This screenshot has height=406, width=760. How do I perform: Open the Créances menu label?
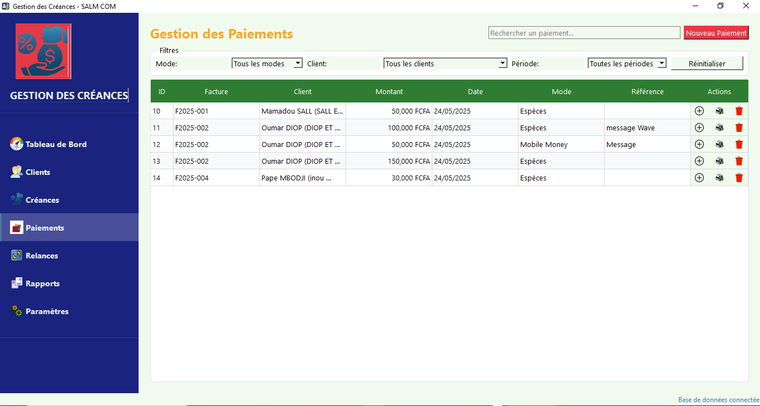[x=42, y=200]
